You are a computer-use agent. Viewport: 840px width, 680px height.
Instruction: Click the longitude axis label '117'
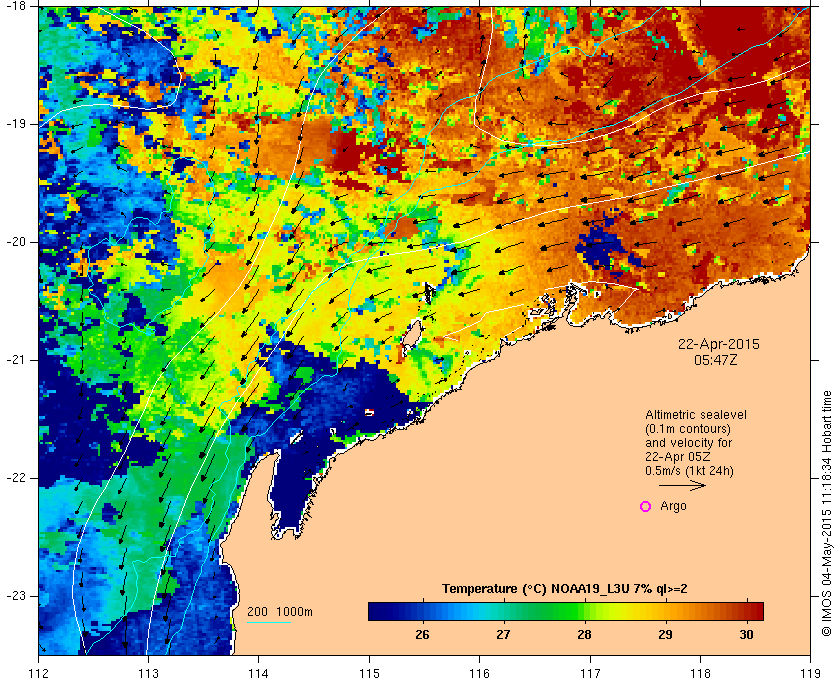point(590,673)
